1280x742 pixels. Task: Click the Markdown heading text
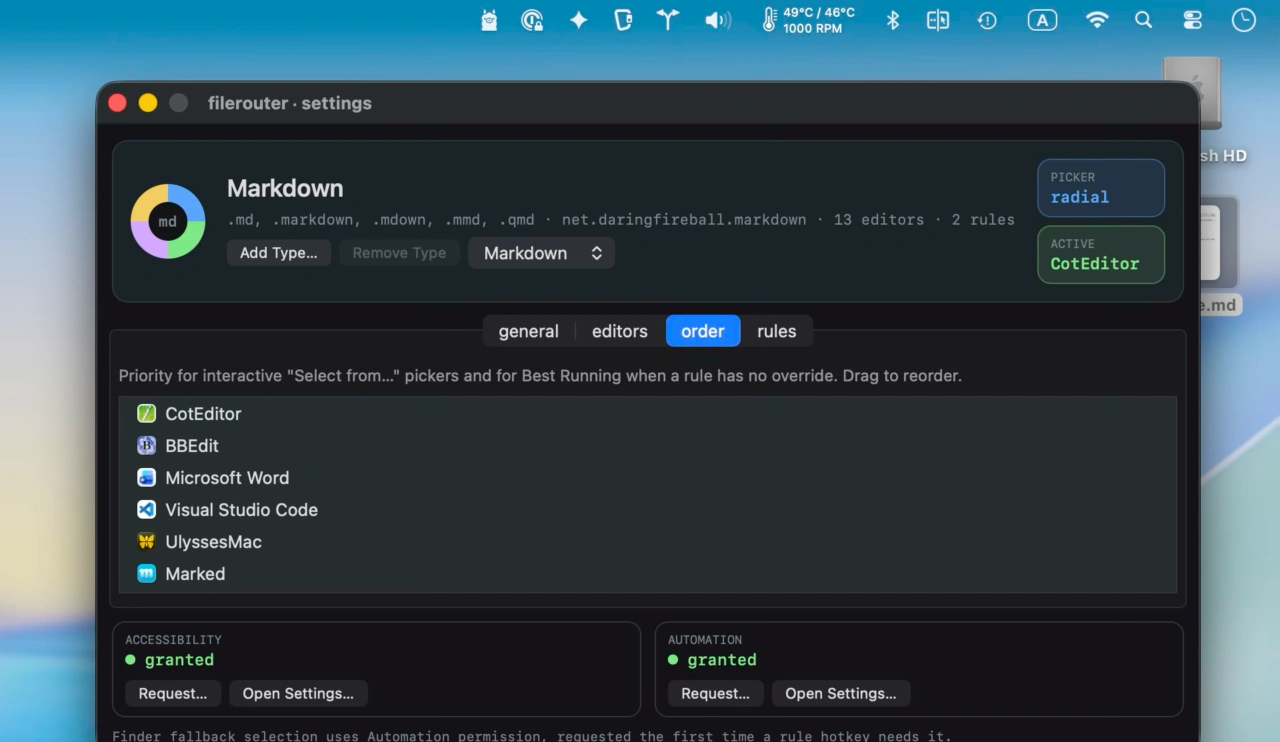coord(285,188)
